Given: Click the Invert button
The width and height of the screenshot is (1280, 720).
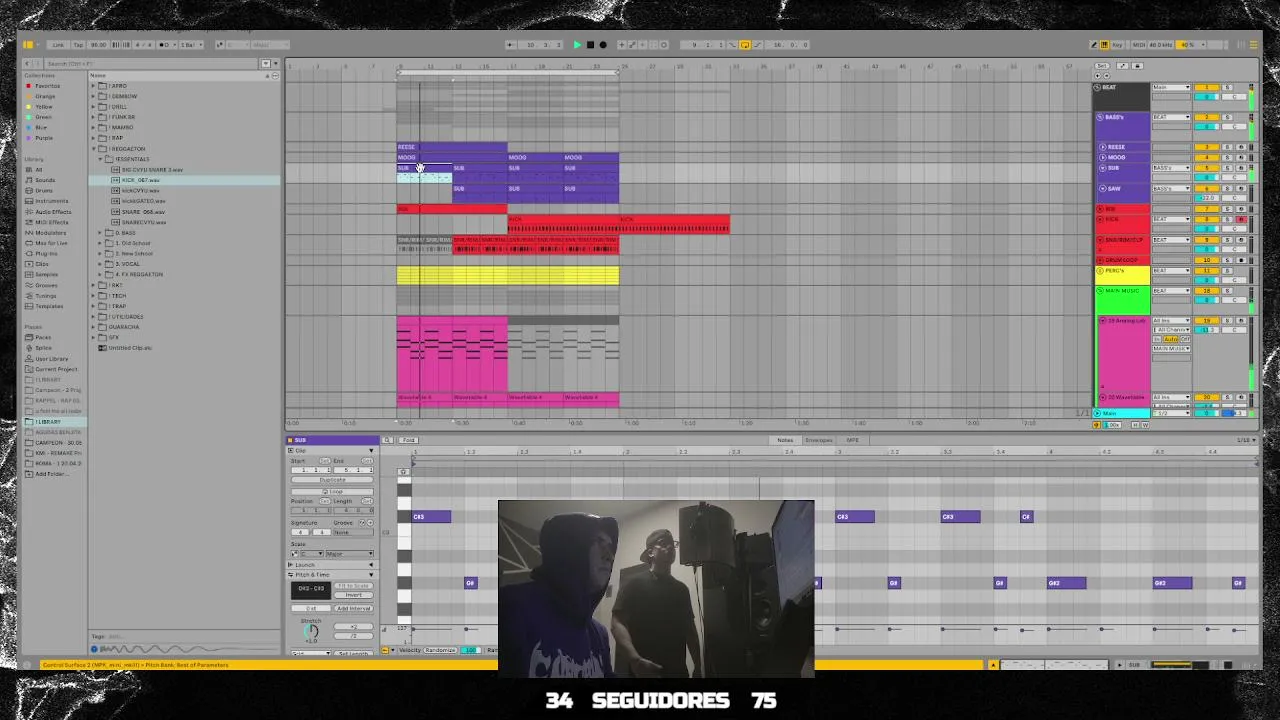Looking at the screenshot, I should pos(353,595).
